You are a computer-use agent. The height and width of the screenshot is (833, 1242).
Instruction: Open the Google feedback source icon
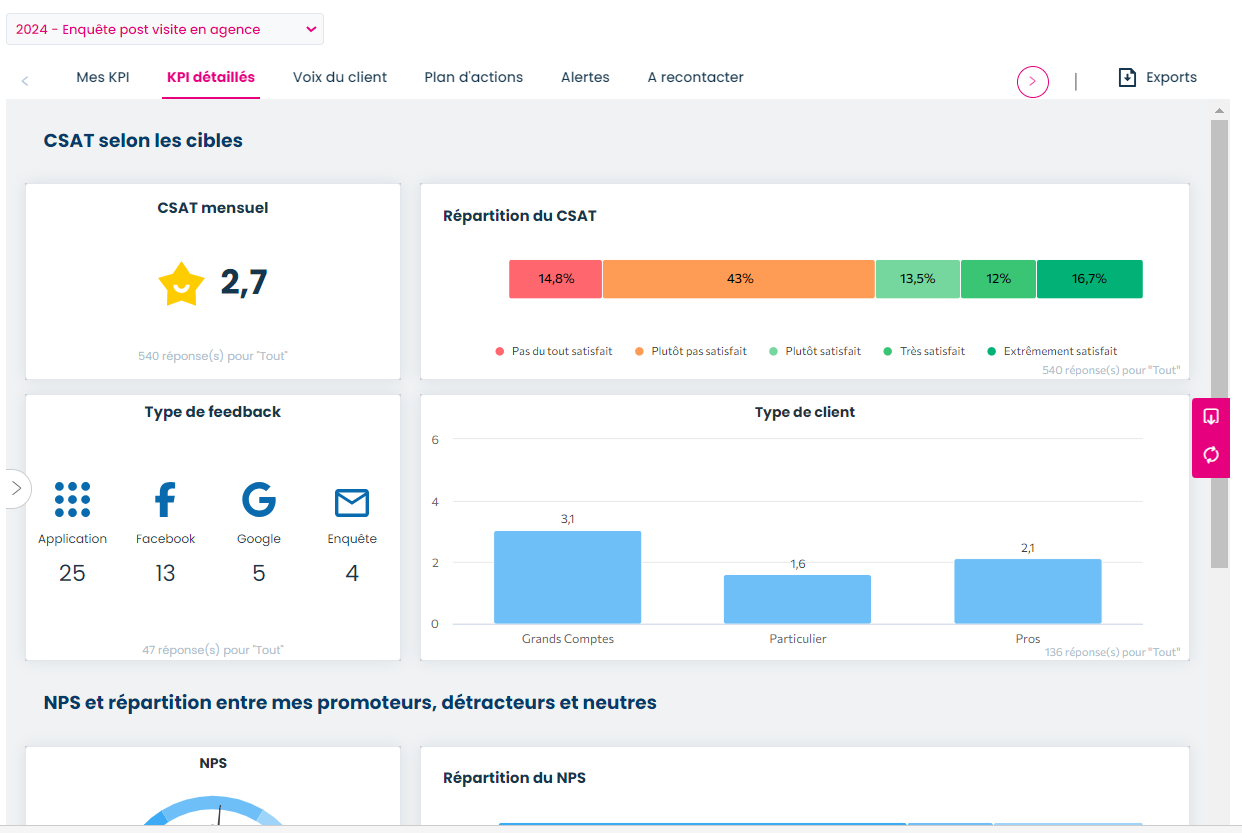tap(258, 499)
